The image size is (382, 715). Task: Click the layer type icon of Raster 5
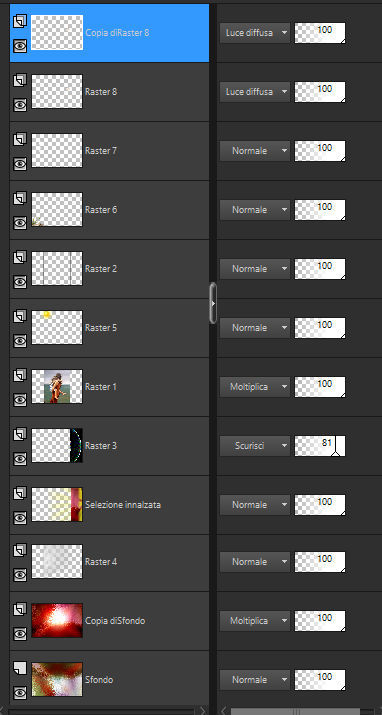[x=20, y=316]
